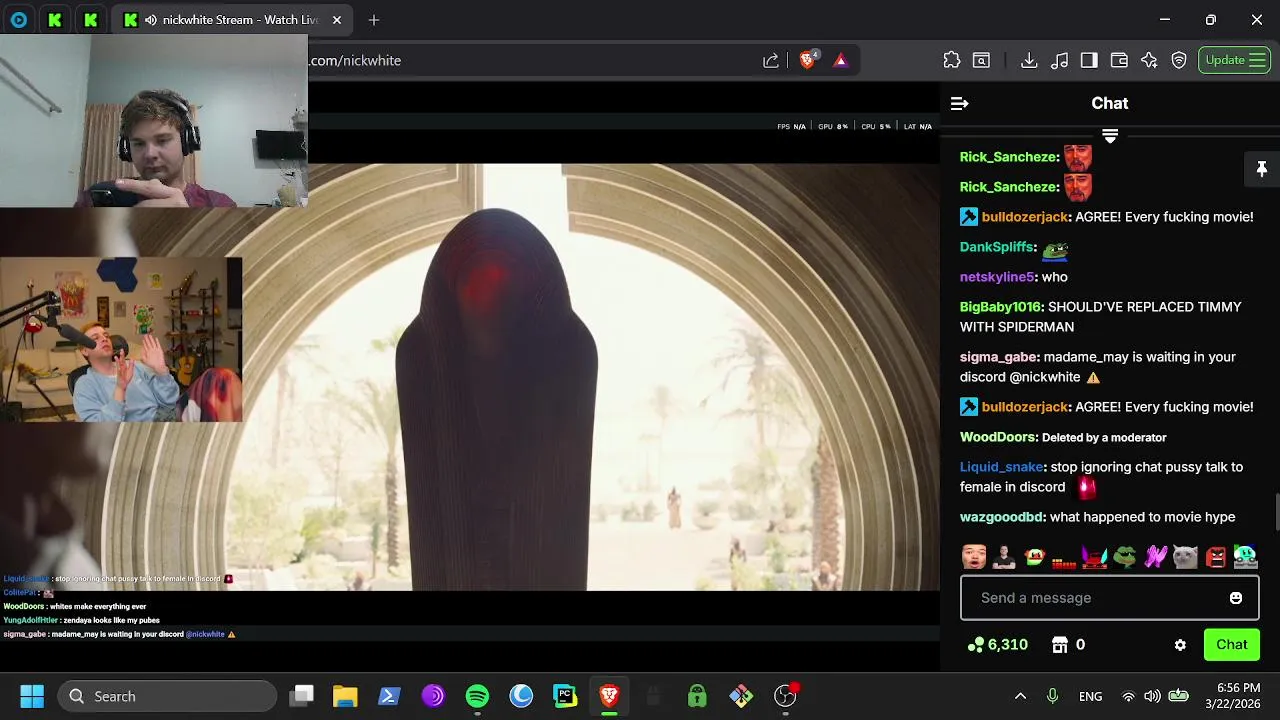Open Leo AI sparkle icon
This screenshot has width=1280, height=720.
tap(1149, 60)
